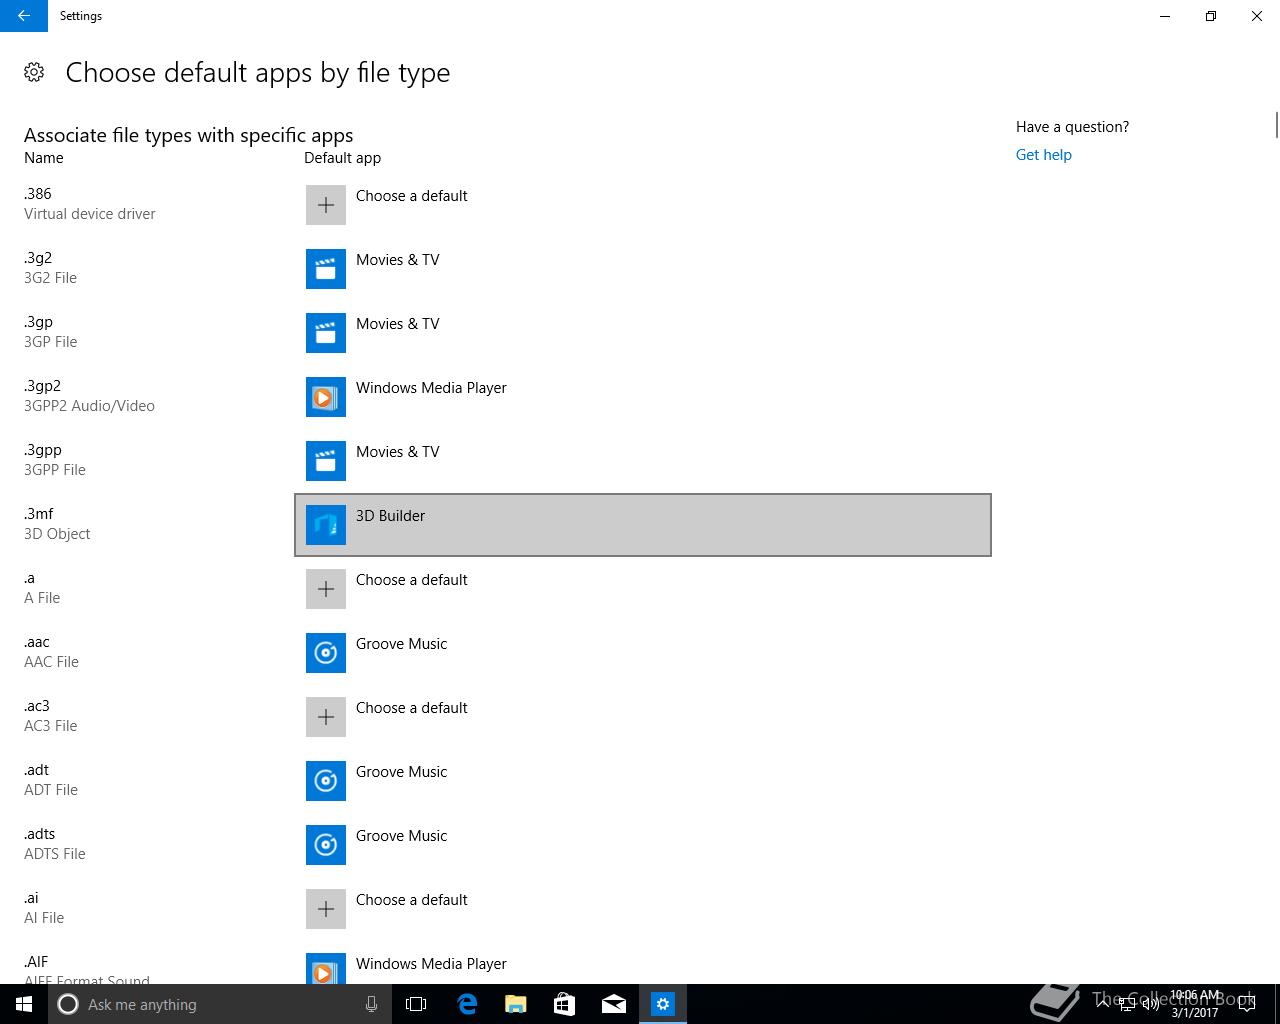This screenshot has height=1024, width=1280.
Task: Click Windows Media Player for .AIF files
Action: 431,964
